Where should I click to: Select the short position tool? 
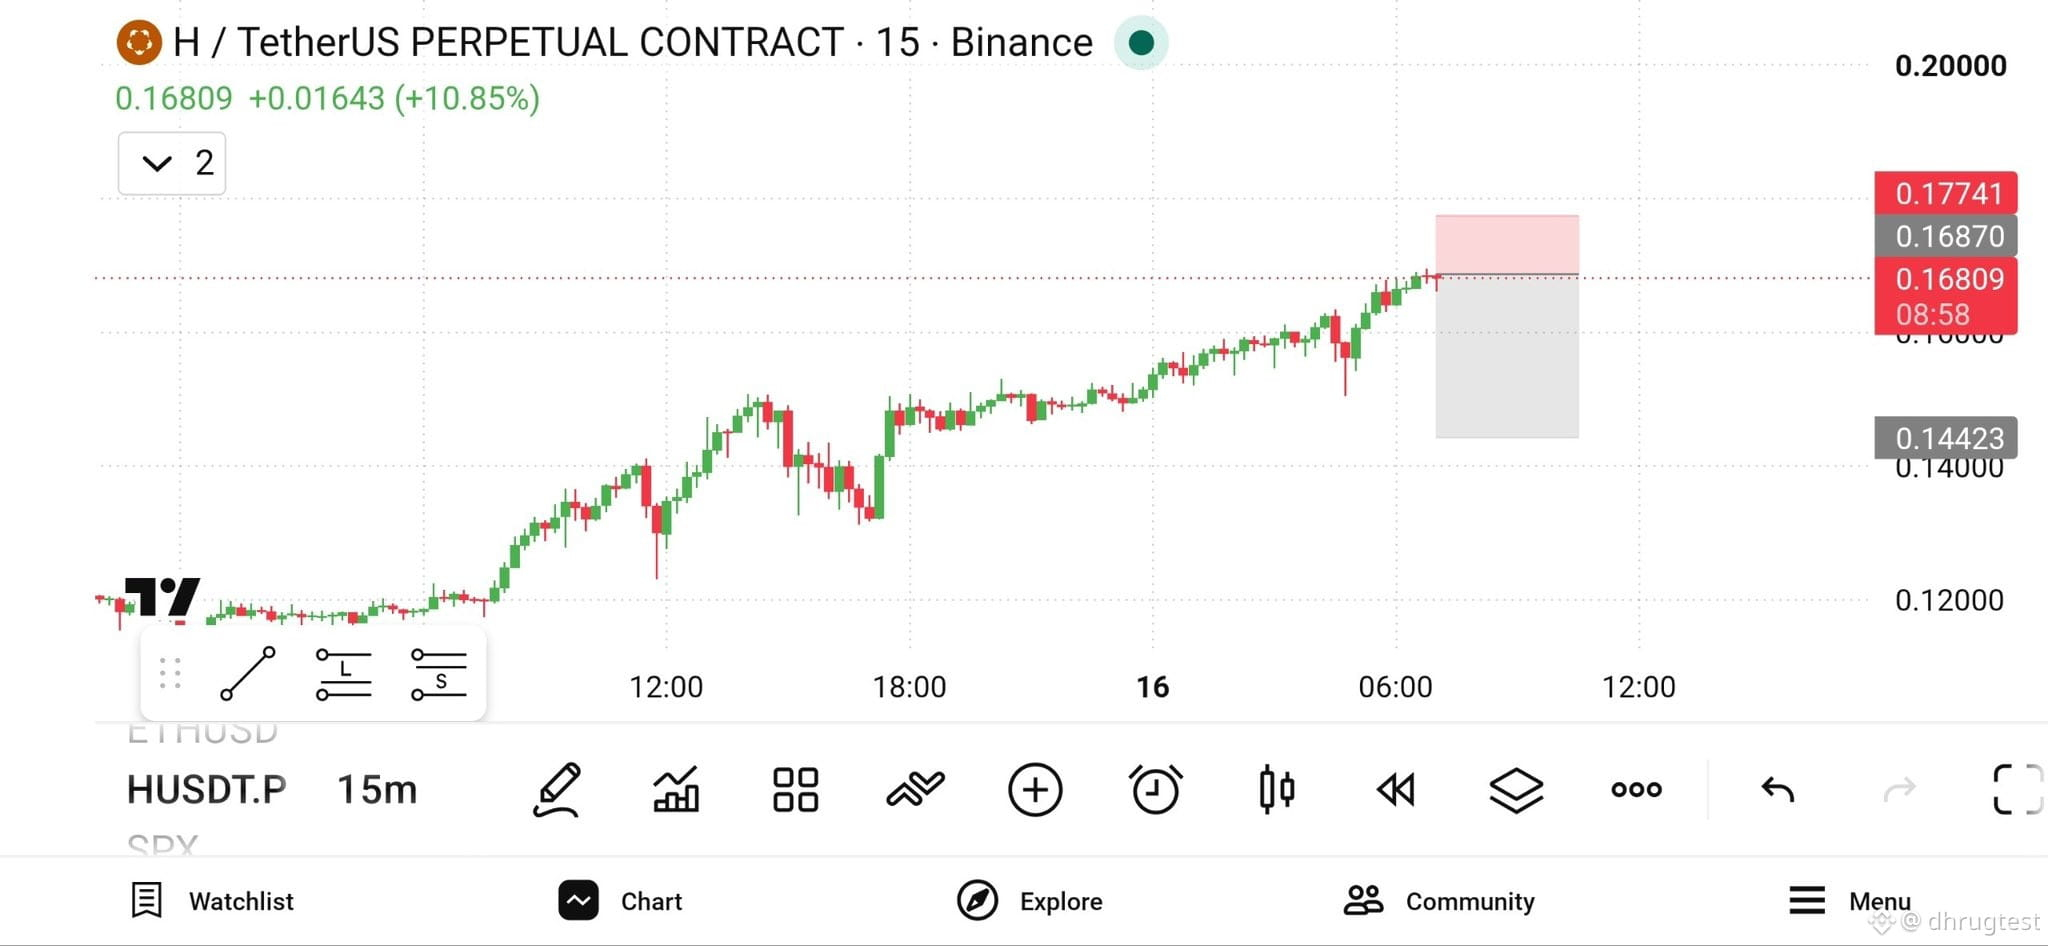[x=439, y=674]
